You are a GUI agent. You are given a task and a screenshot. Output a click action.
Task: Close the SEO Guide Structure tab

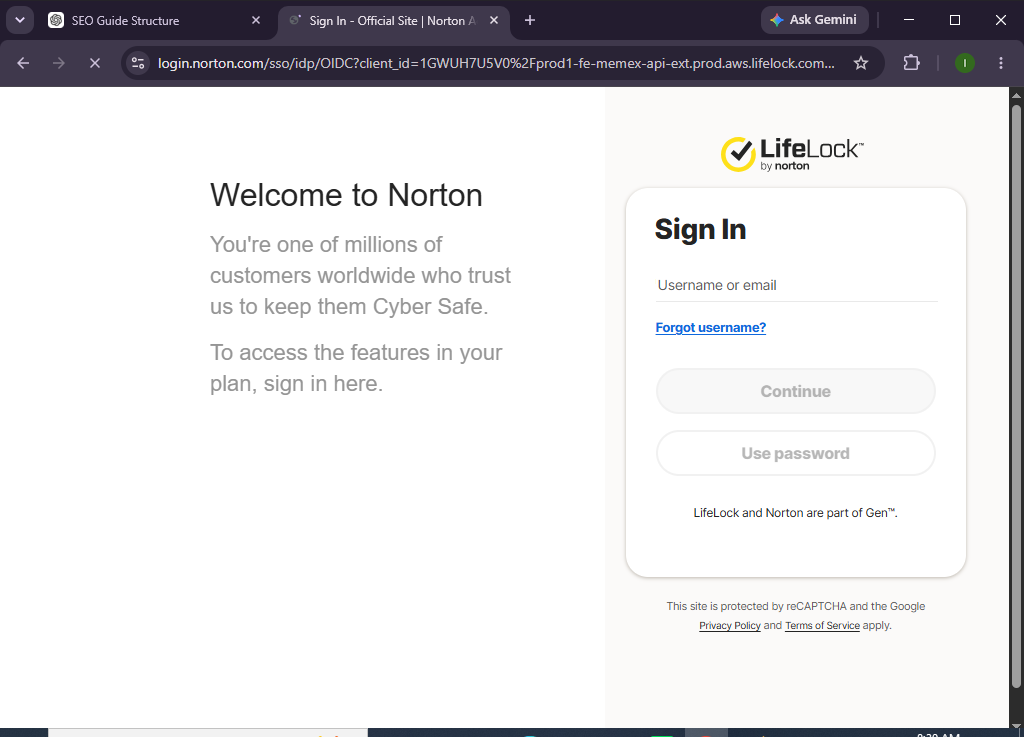coord(256,20)
